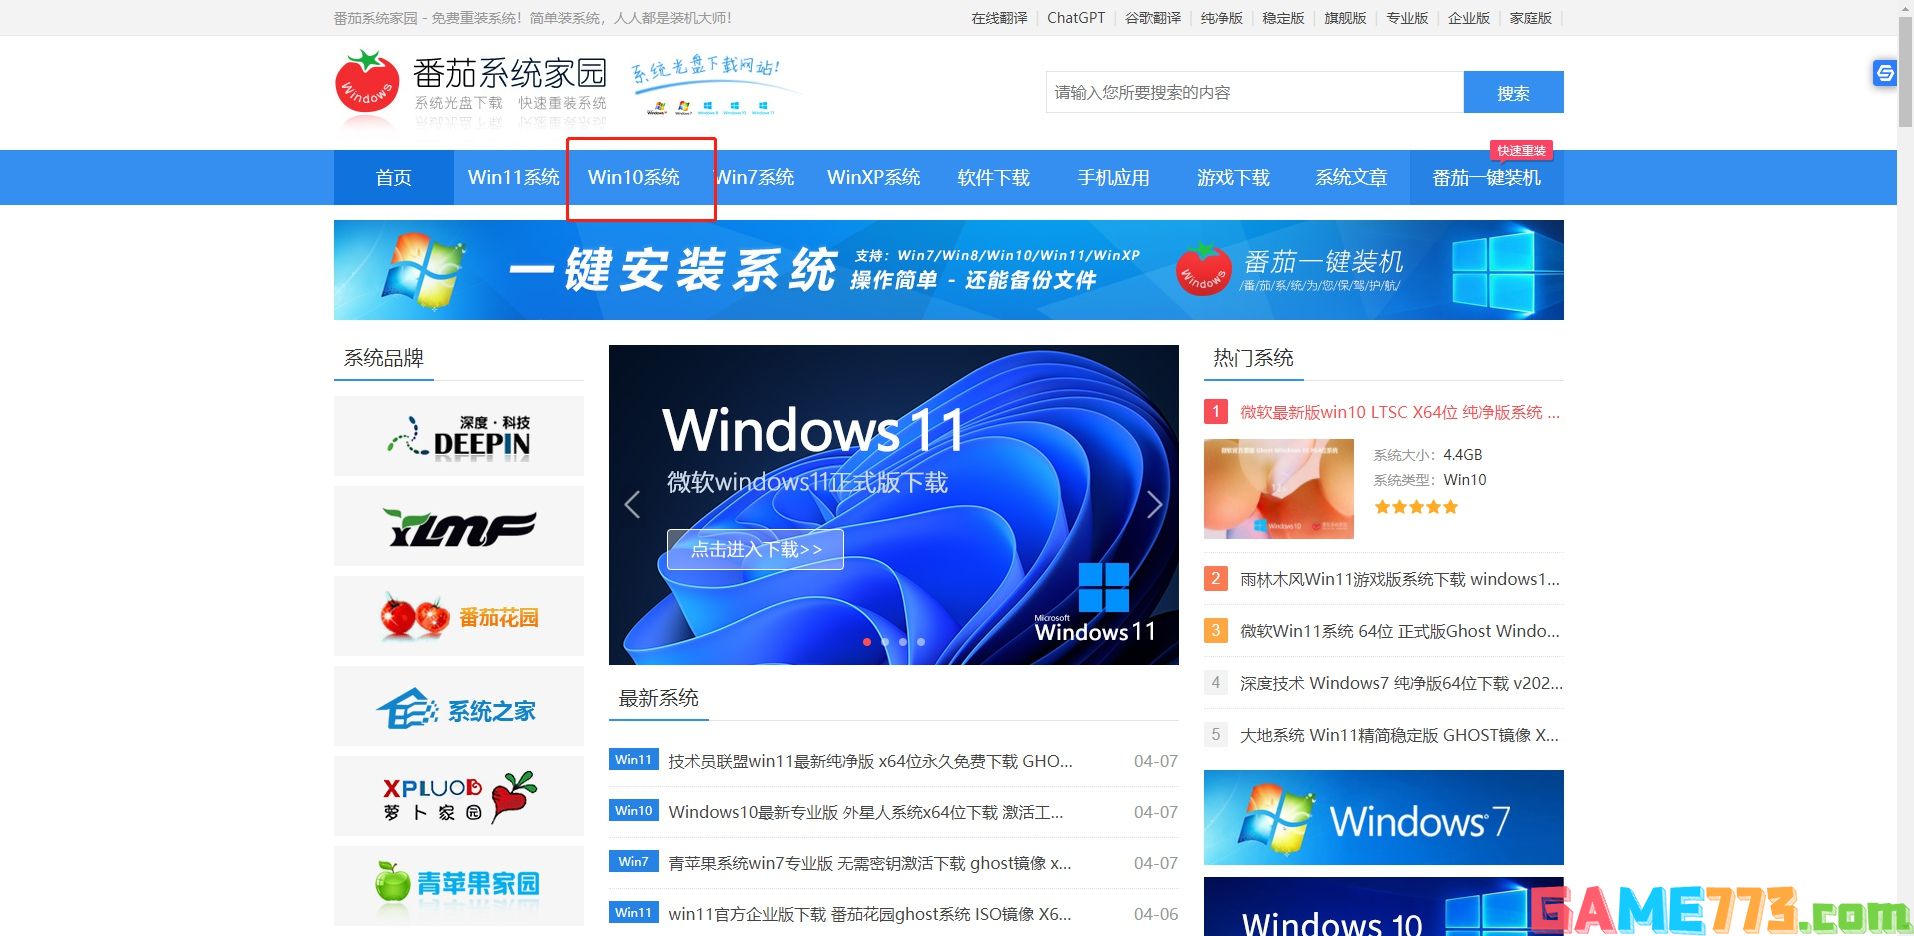The height and width of the screenshot is (936, 1914).
Task: Open 微软Win11系统 64位 正式版Ghost link
Action: pos(1400,631)
